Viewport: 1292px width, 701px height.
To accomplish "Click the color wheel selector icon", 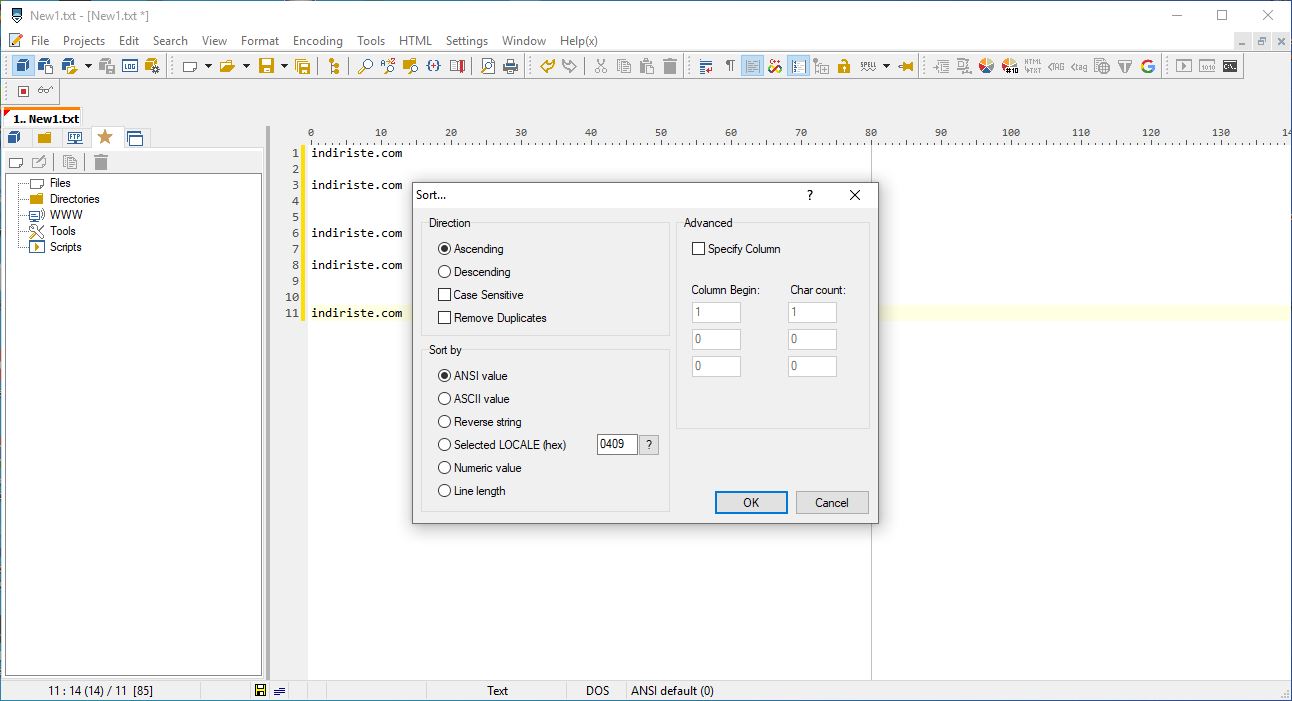I will [986, 66].
